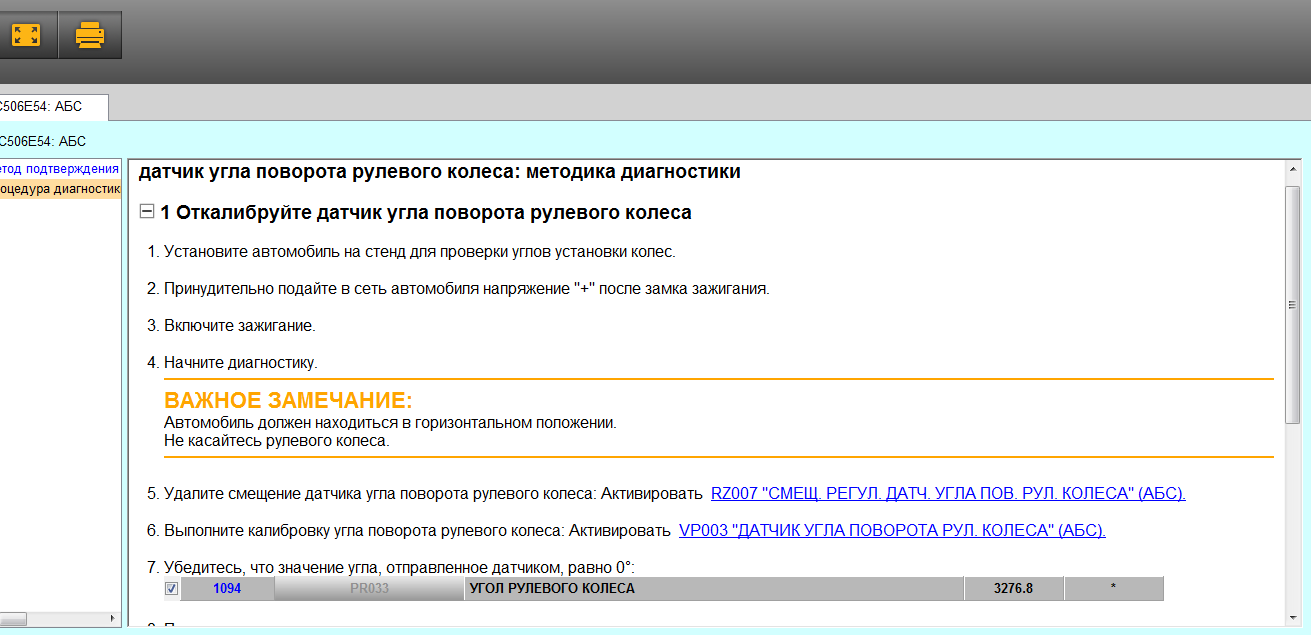Open the VP003 'ДАТЧИК УГЛА ПОВОРОТА' link
The image size is (1311, 635).
tap(891, 530)
